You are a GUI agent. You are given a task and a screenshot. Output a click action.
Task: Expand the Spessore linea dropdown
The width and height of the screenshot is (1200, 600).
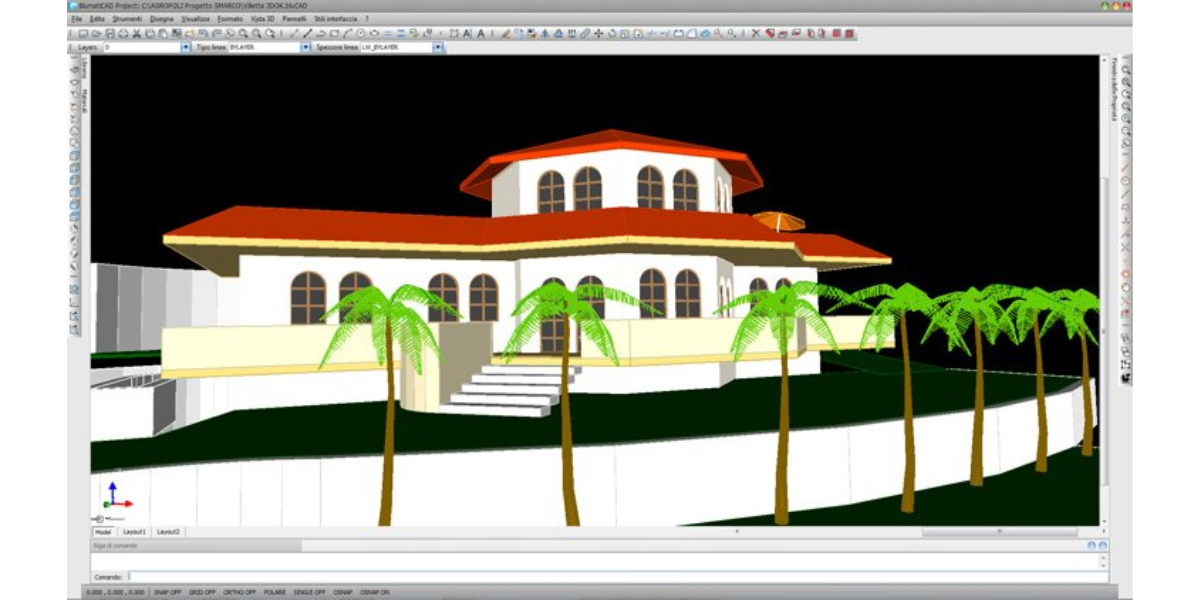coord(437,47)
